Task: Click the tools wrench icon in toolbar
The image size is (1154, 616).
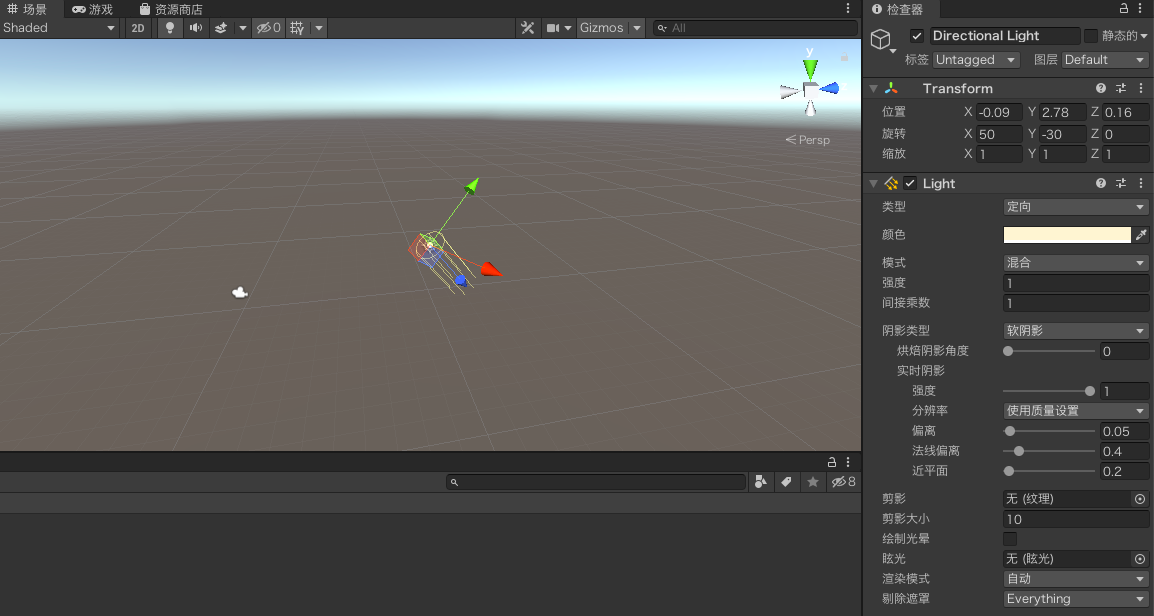Action: coord(527,28)
